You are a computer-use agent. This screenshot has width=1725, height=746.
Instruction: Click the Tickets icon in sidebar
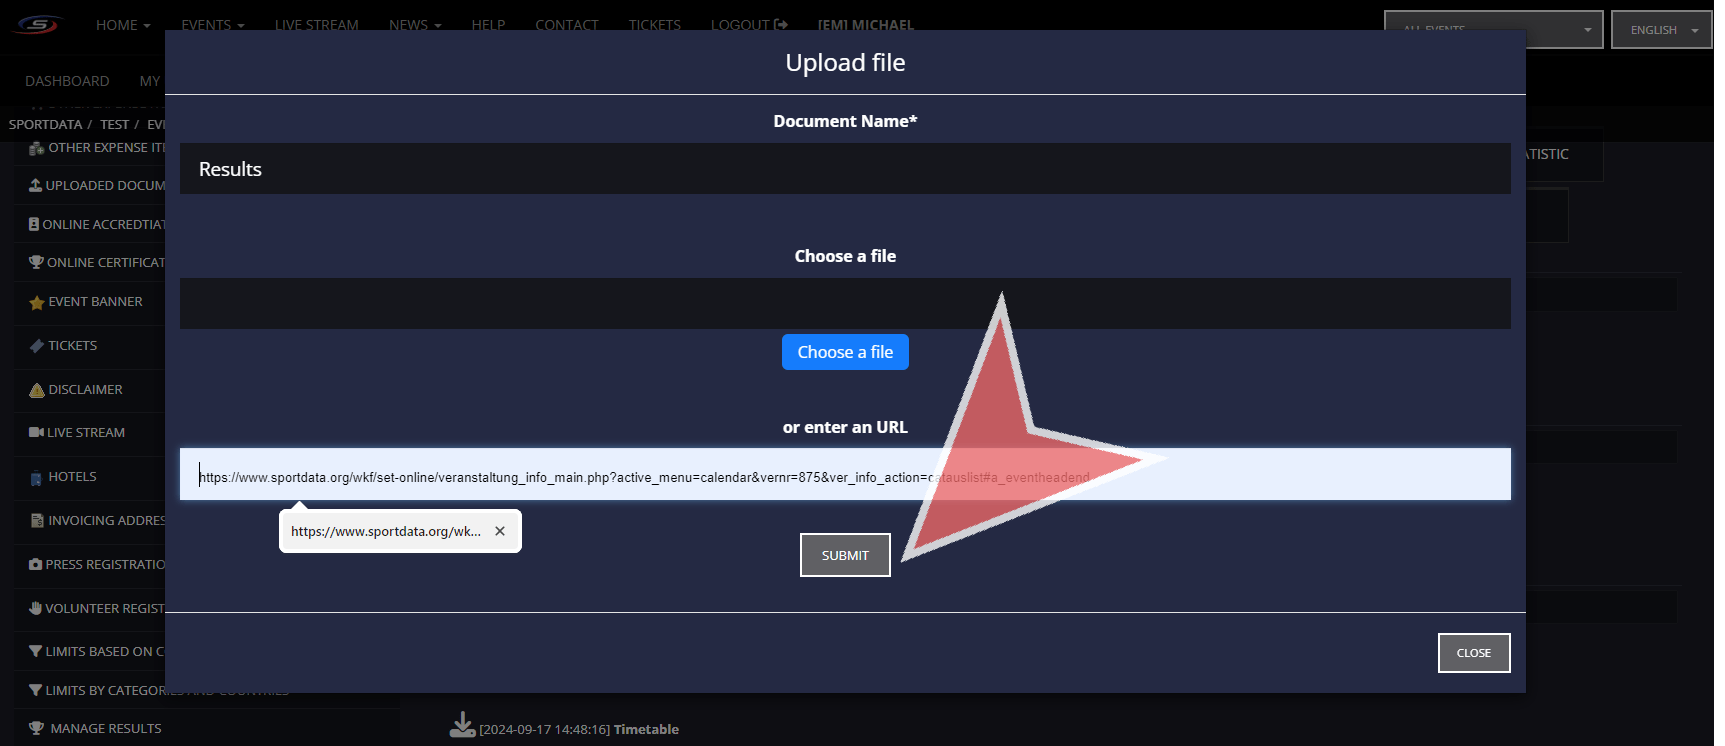click(37, 346)
